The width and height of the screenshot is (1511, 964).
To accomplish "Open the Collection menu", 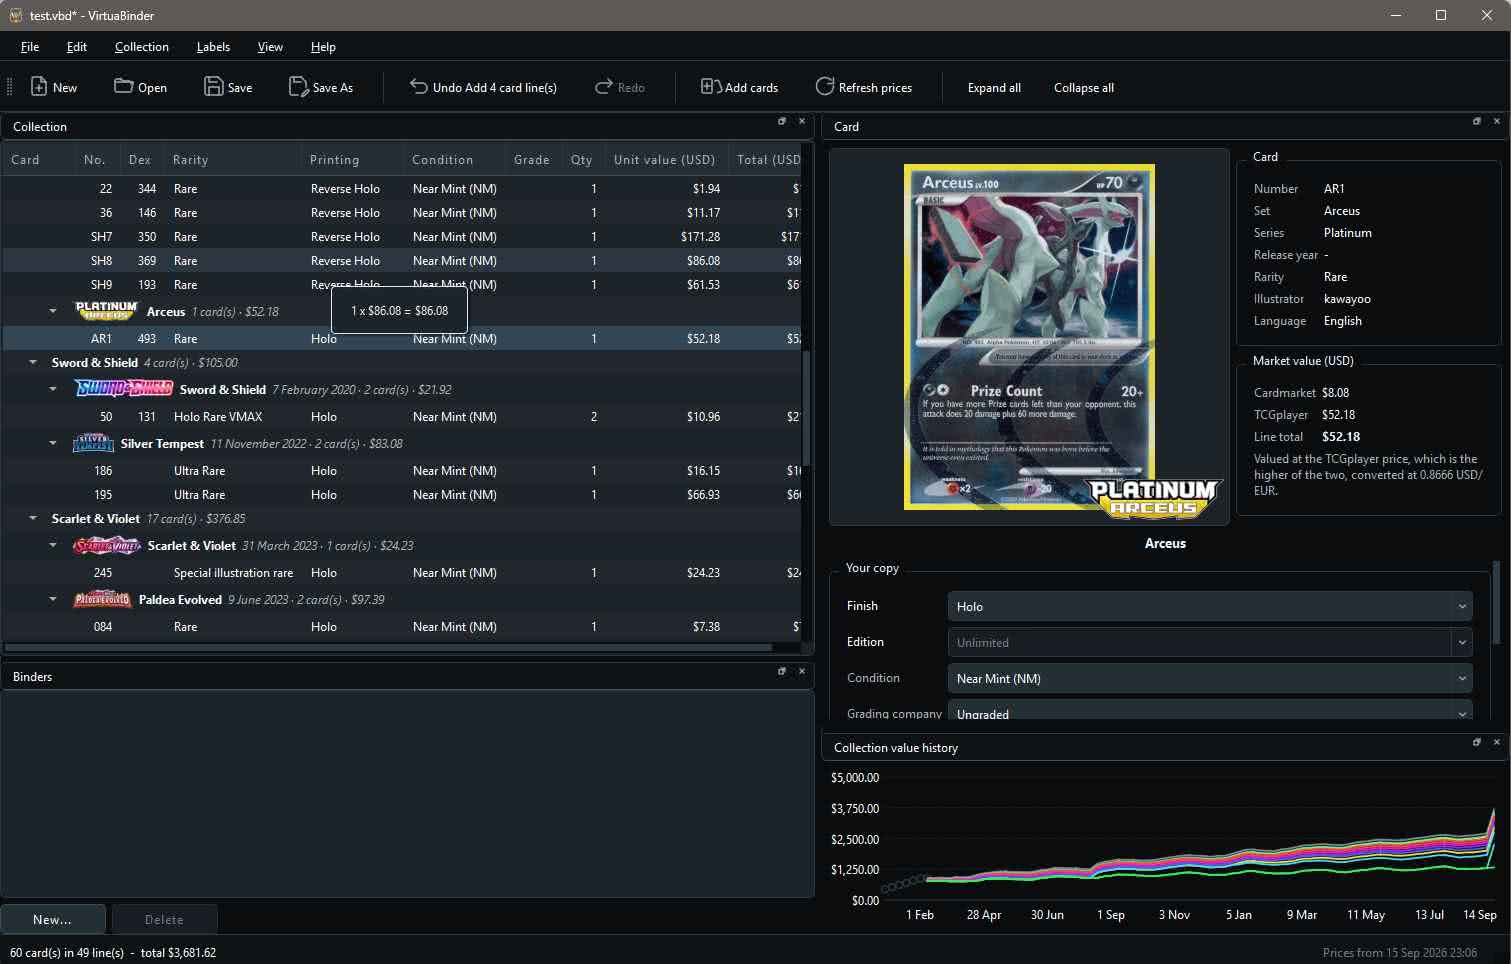I will click(142, 47).
